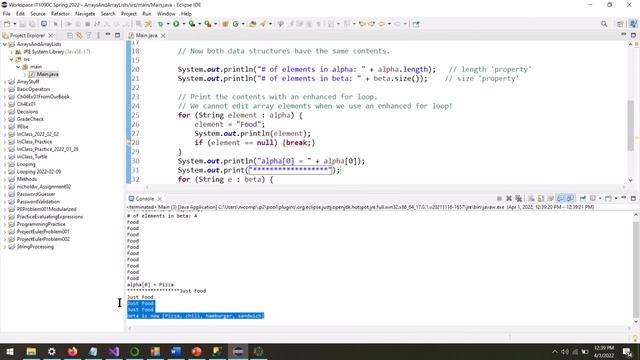Select the Console tab
The width and height of the screenshot is (640, 360).
tap(144, 199)
